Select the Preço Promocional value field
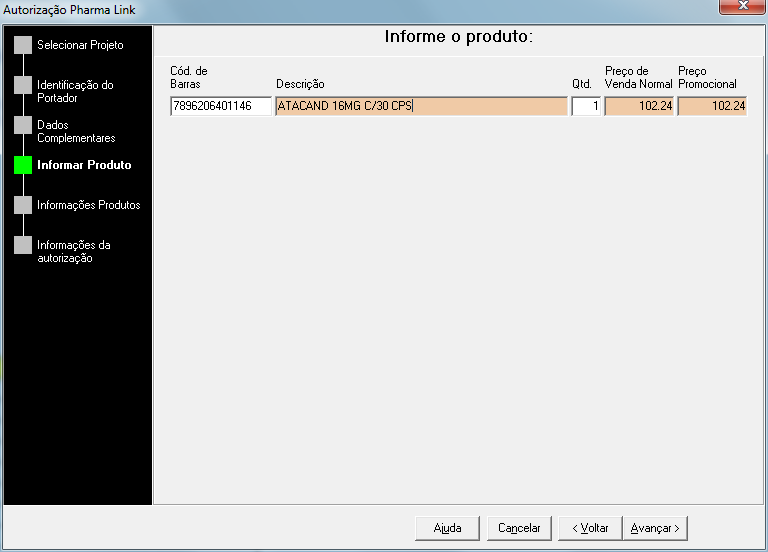This screenshot has height=552, width=768. tap(712, 106)
